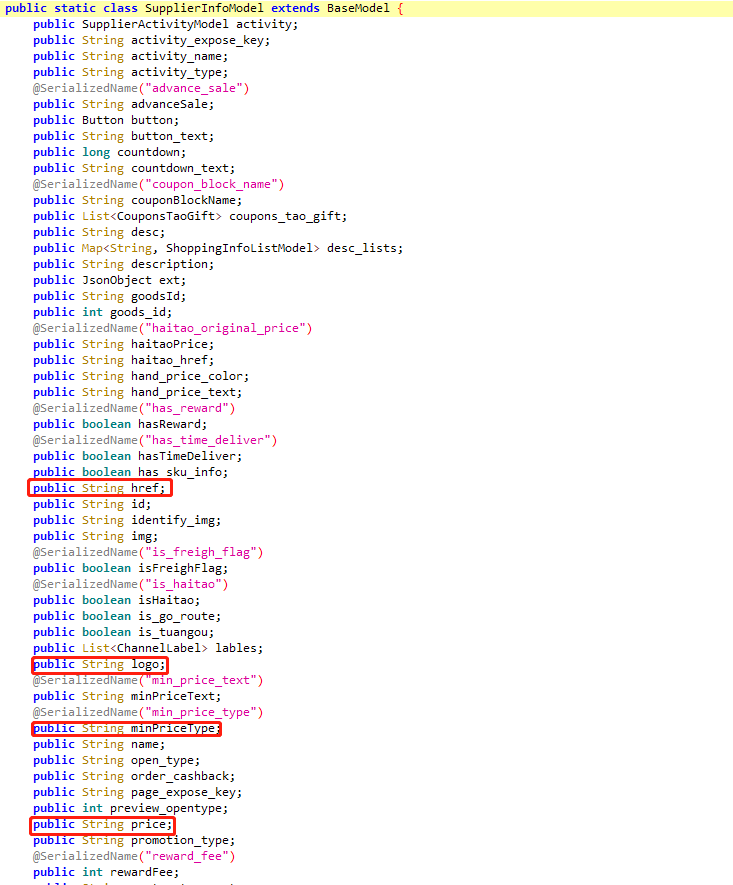Click on 'public String activity_name;'
The height and width of the screenshot is (885, 733).
tap(130, 56)
